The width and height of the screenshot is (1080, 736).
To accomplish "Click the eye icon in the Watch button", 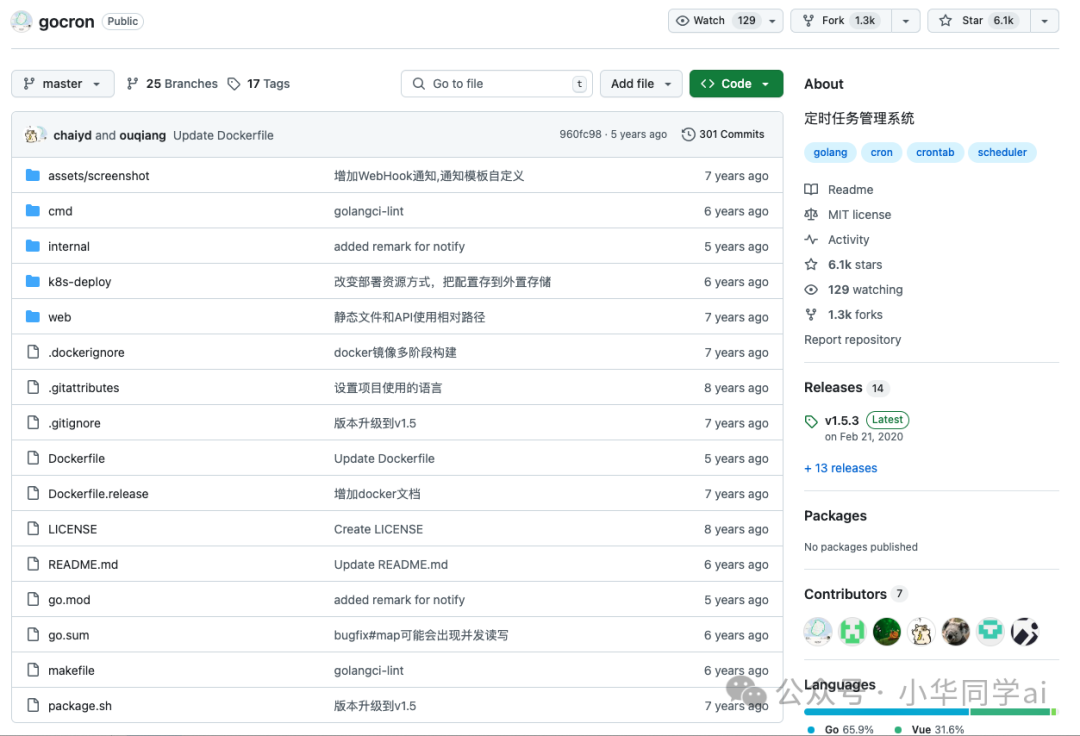I will tap(682, 21).
